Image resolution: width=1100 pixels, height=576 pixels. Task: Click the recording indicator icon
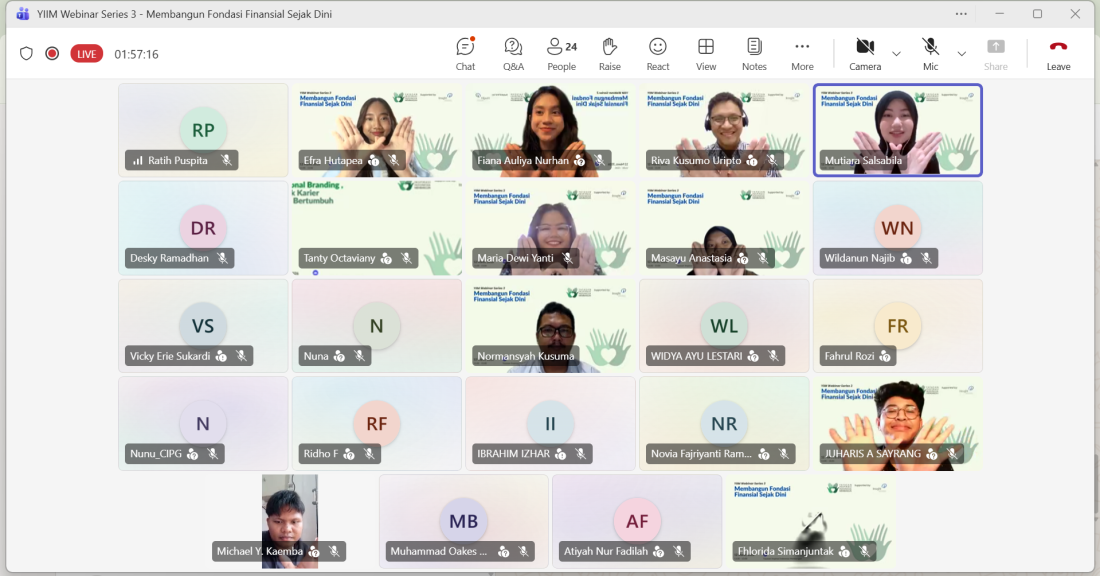[x=52, y=54]
